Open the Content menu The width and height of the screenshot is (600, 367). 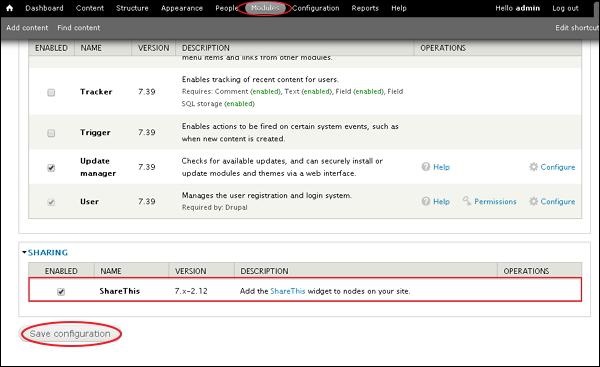pyautogui.click(x=90, y=8)
